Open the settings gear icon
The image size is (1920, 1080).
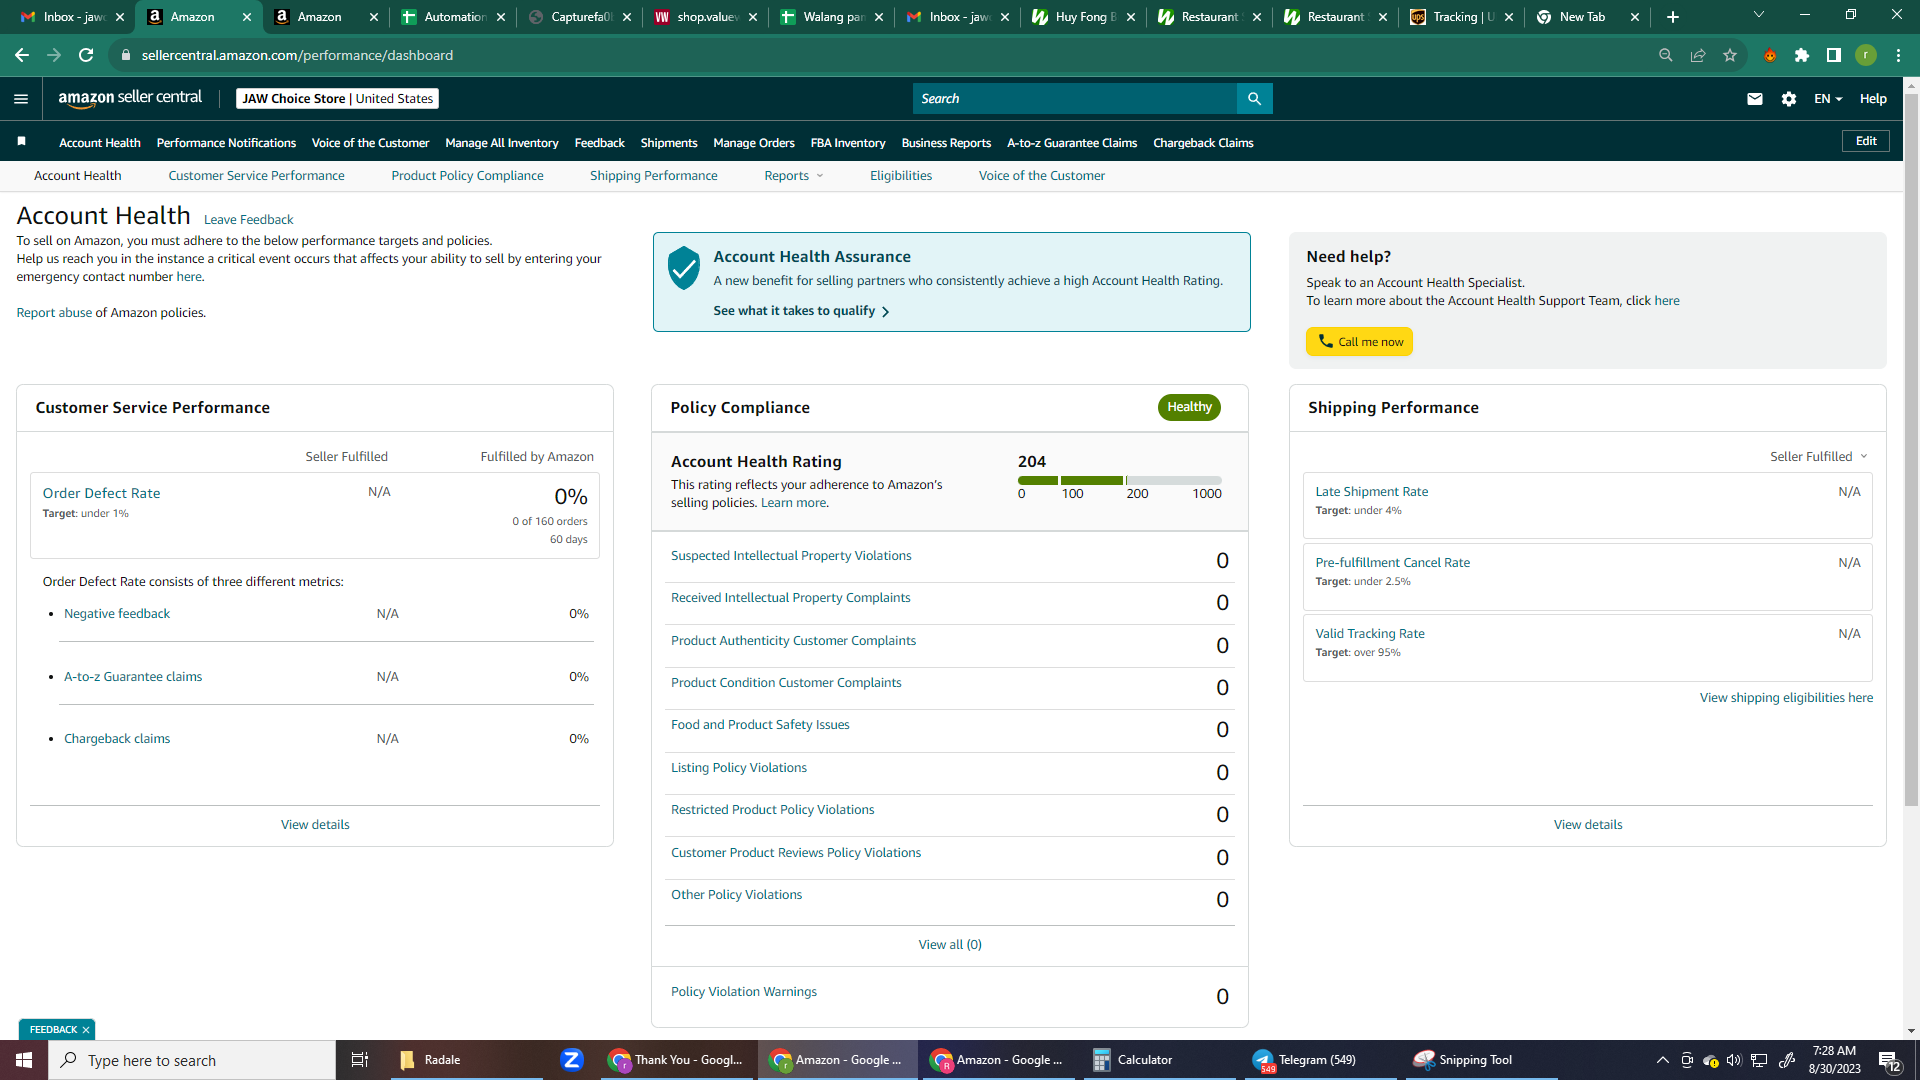tap(1789, 98)
